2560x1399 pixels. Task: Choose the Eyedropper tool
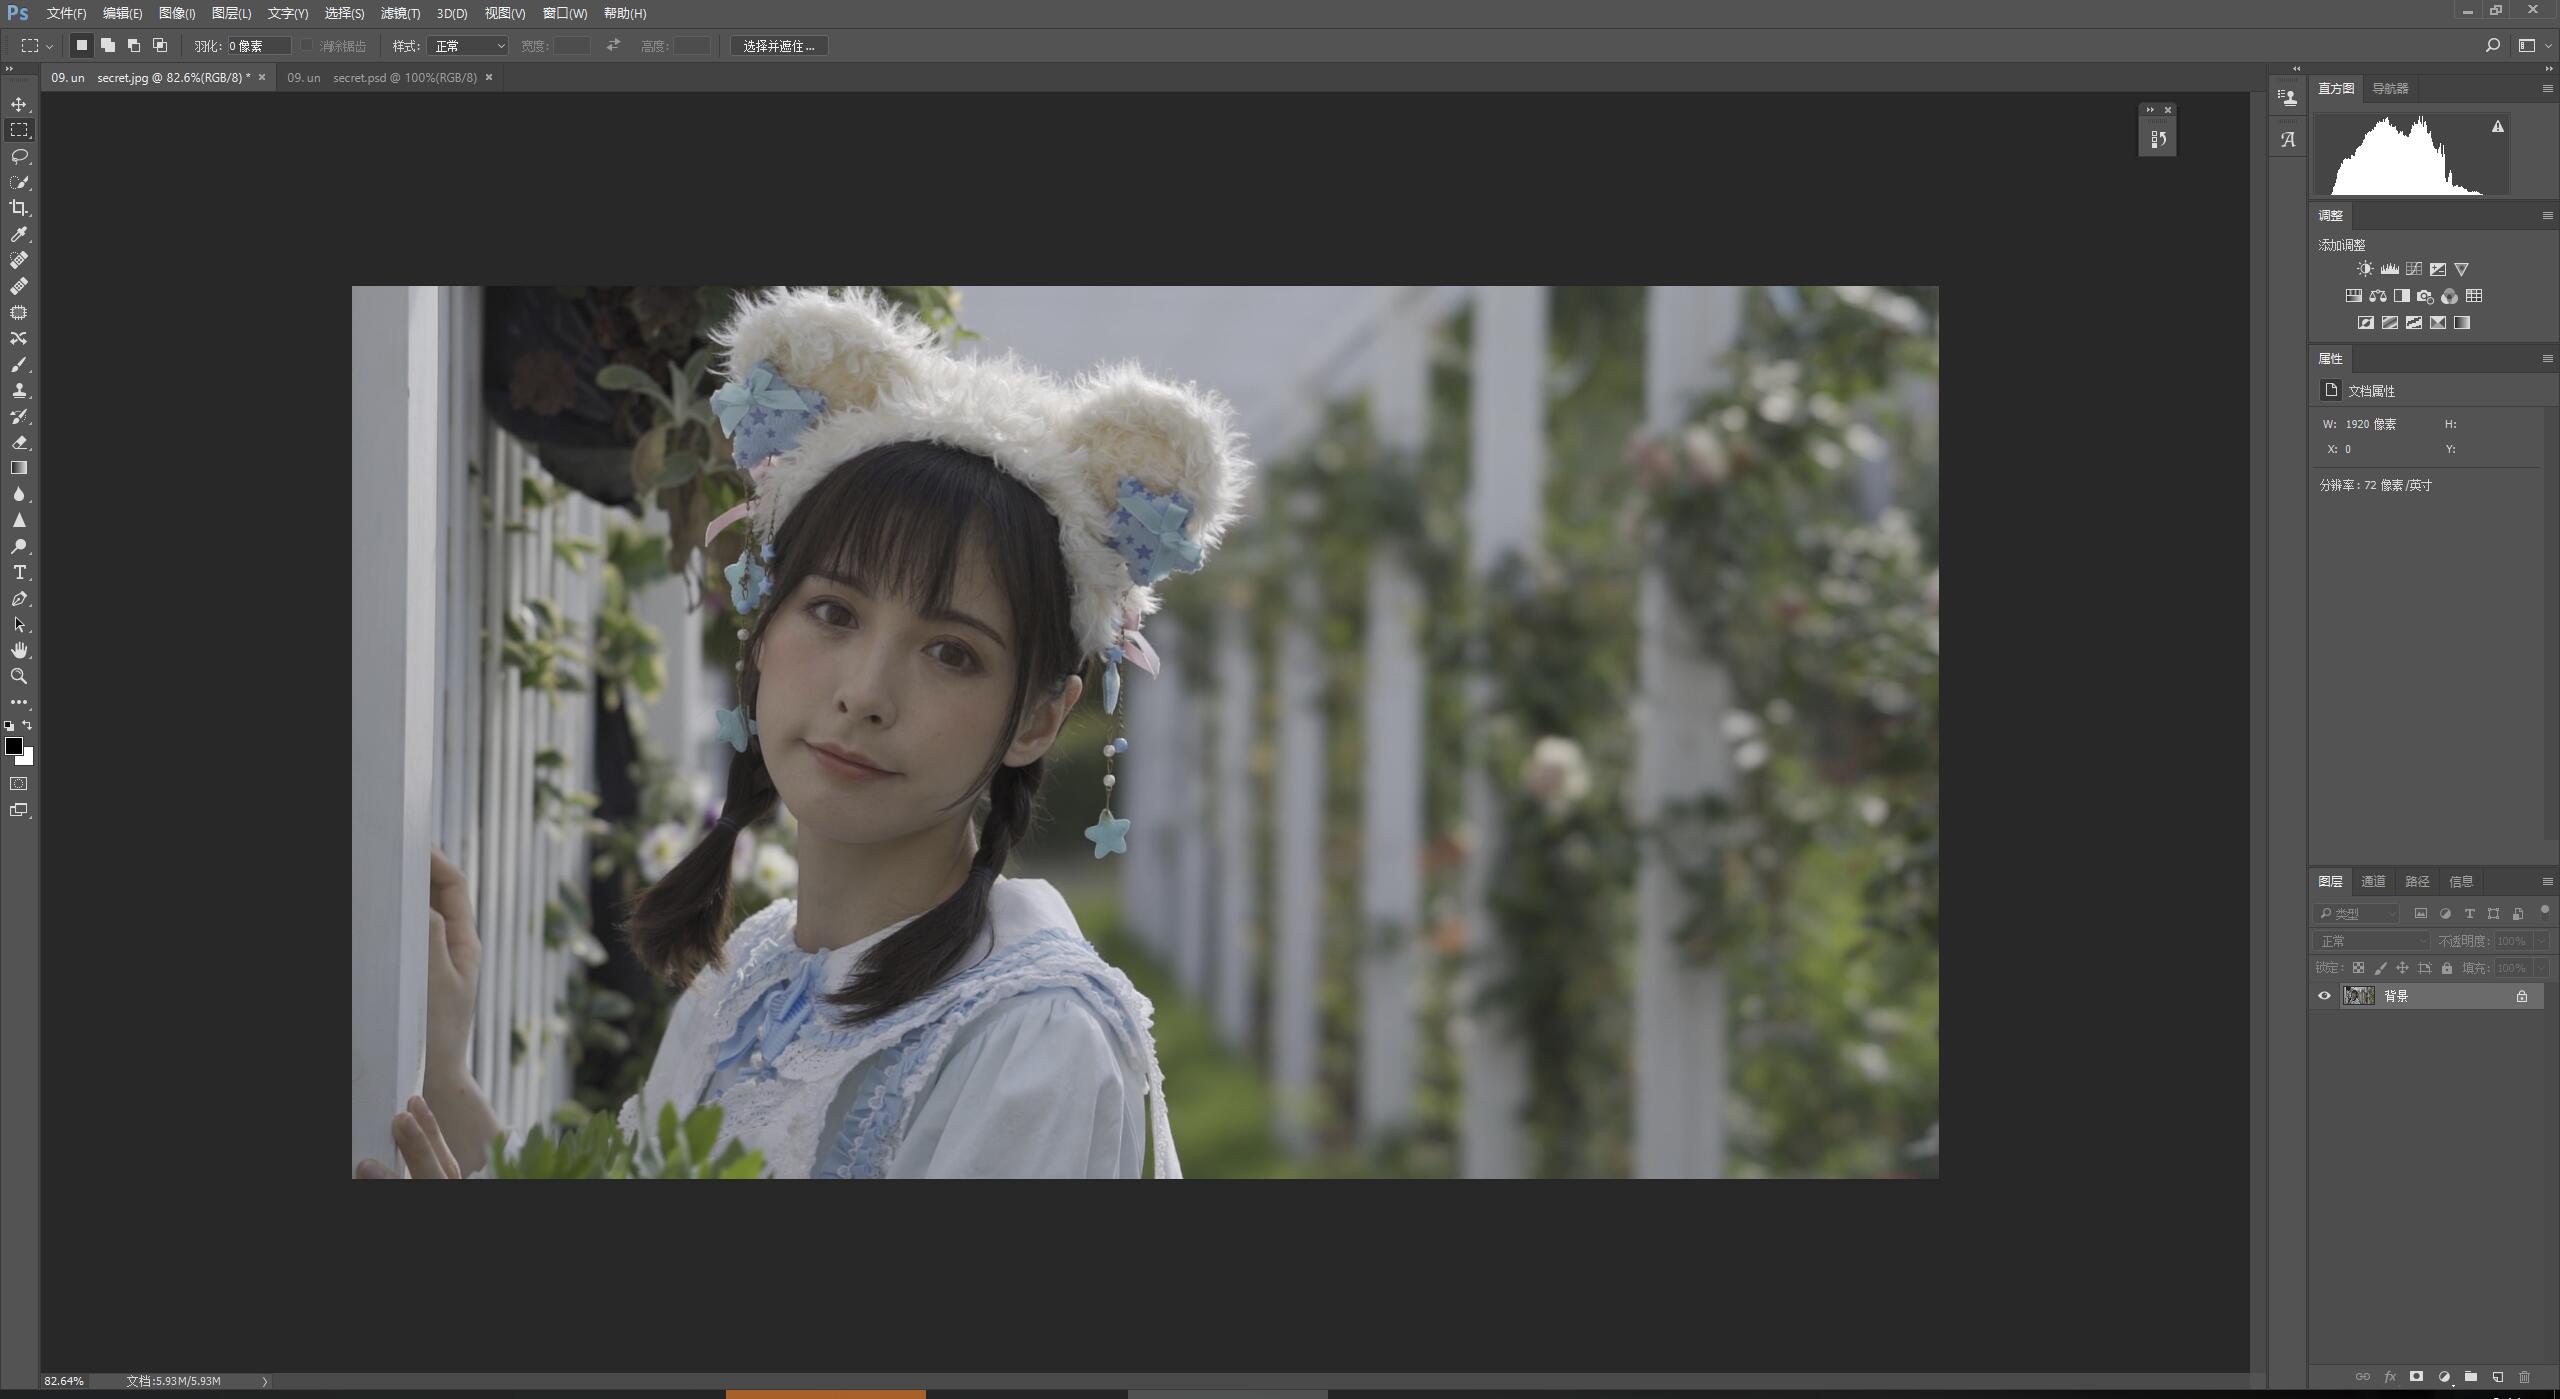19,234
